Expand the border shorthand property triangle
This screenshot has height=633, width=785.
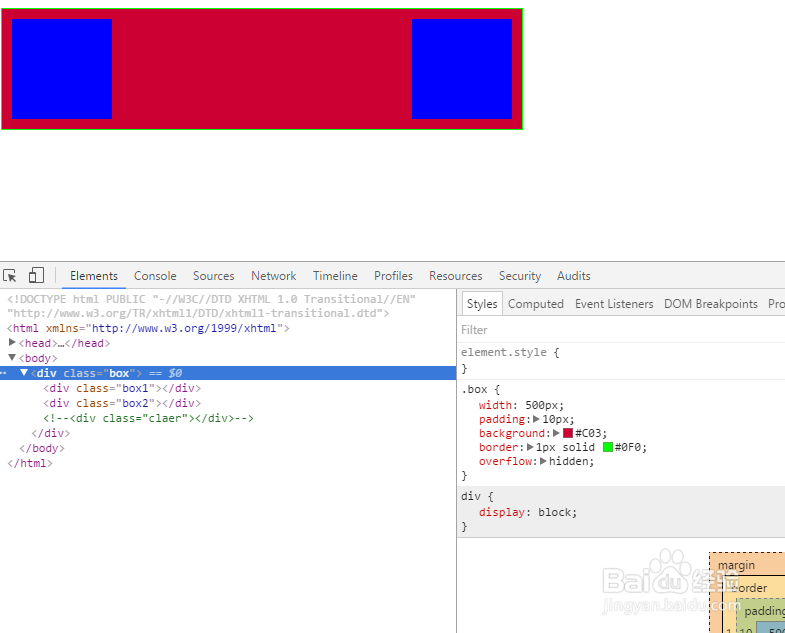point(530,447)
